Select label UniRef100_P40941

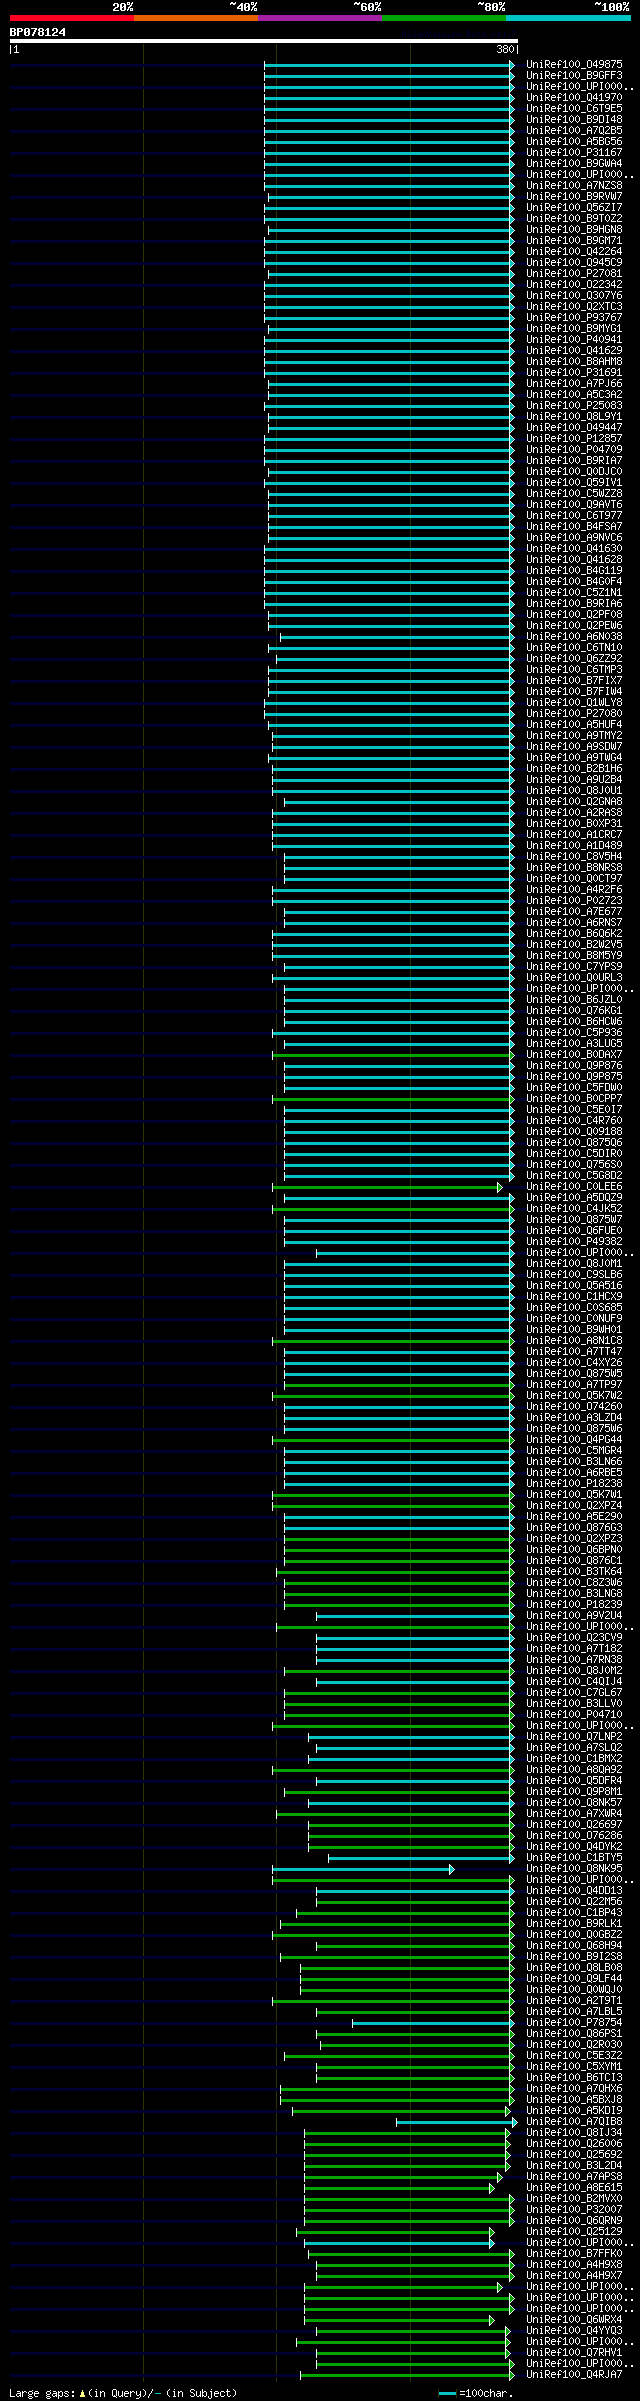(574, 339)
